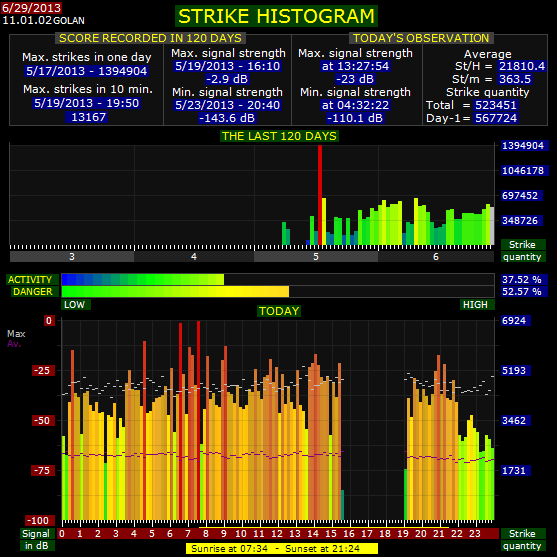Click the St/m value 363.5
This screenshot has height=557, width=557.
tap(515, 79)
